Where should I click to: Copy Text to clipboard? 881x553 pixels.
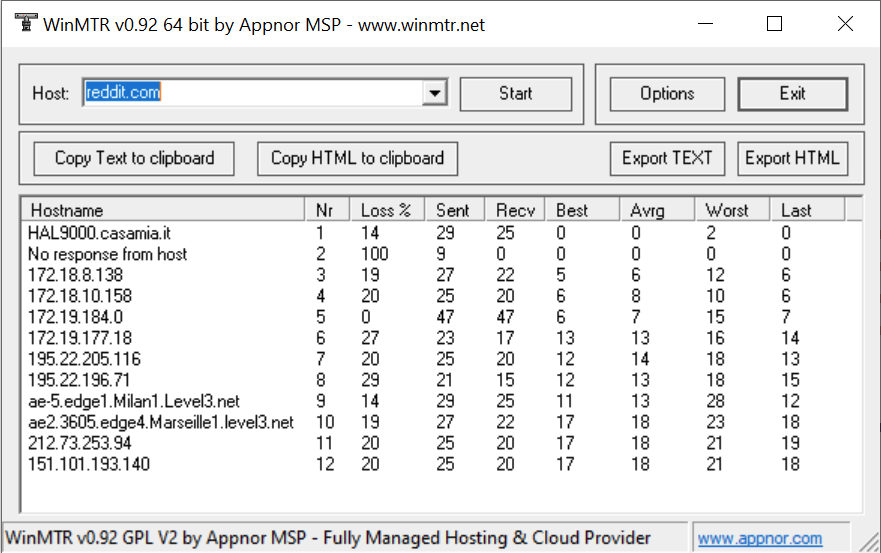tap(134, 159)
